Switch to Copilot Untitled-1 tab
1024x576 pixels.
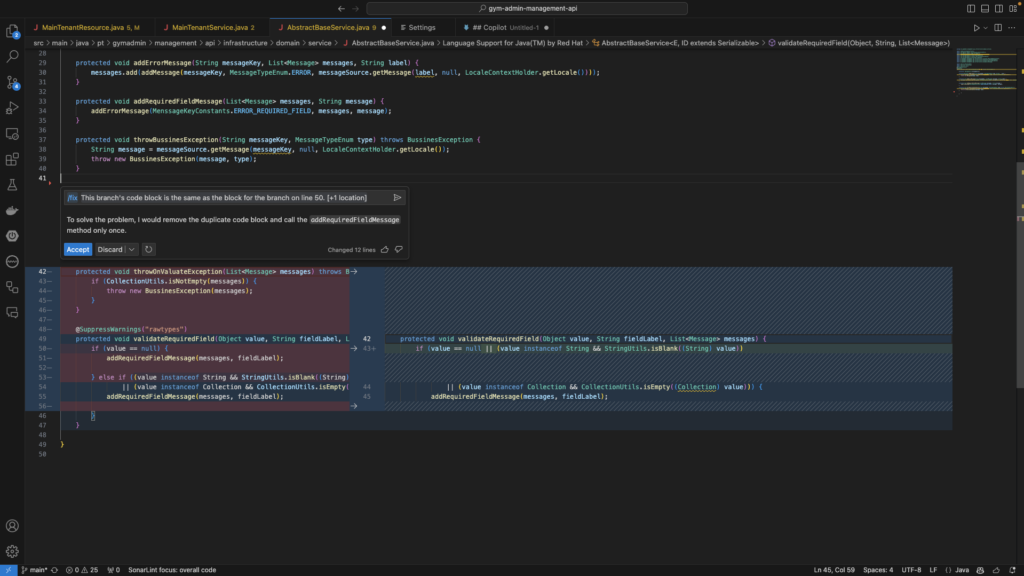(505, 27)
